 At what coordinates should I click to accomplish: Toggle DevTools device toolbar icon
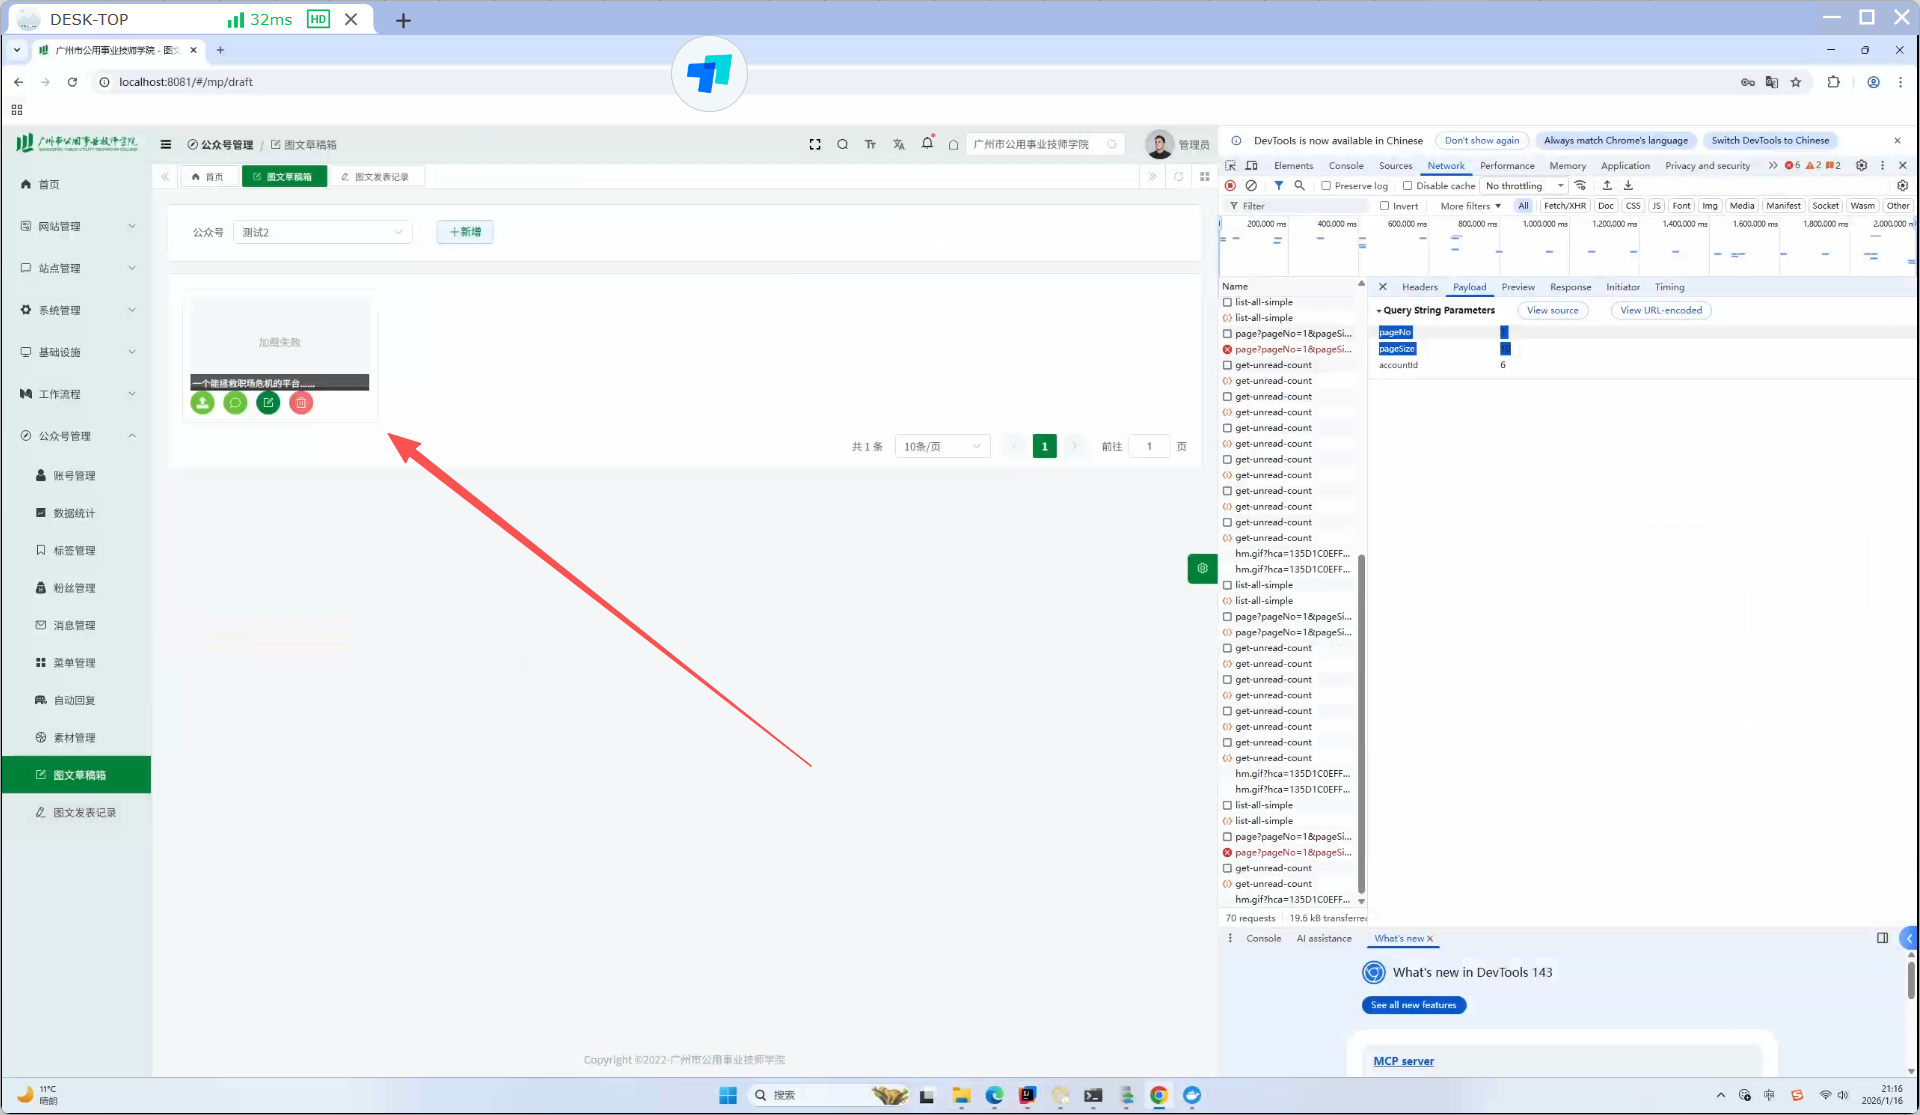coord(1251,166)
